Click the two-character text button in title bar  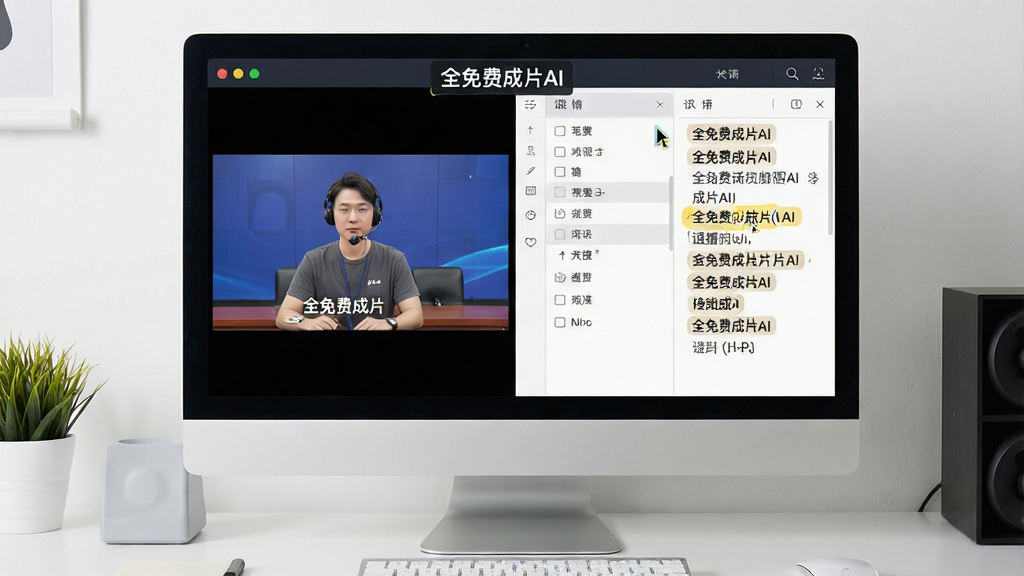pyautogui.click(x=727, y=74)
